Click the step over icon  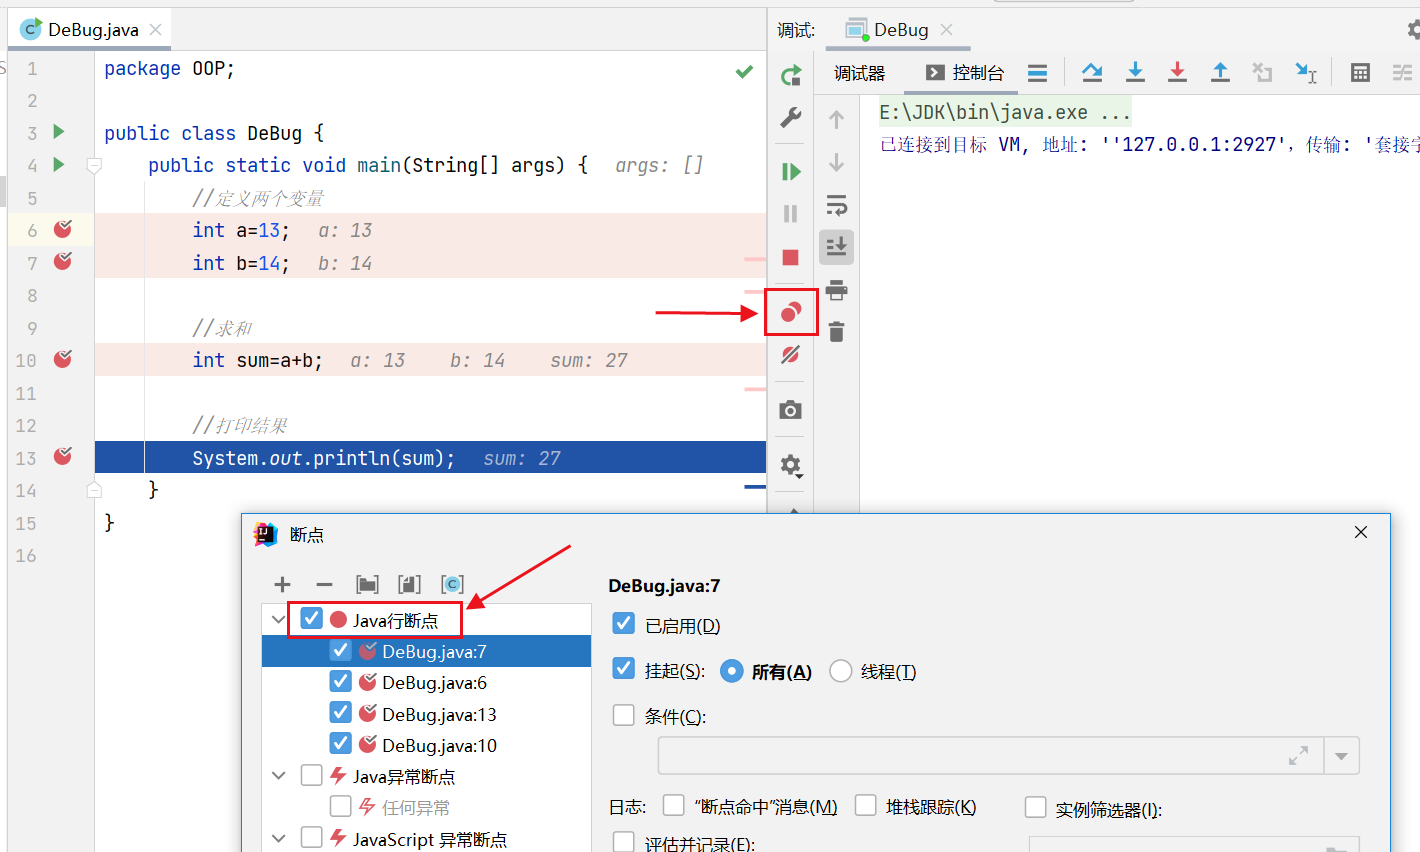(x=1092, y=72)
